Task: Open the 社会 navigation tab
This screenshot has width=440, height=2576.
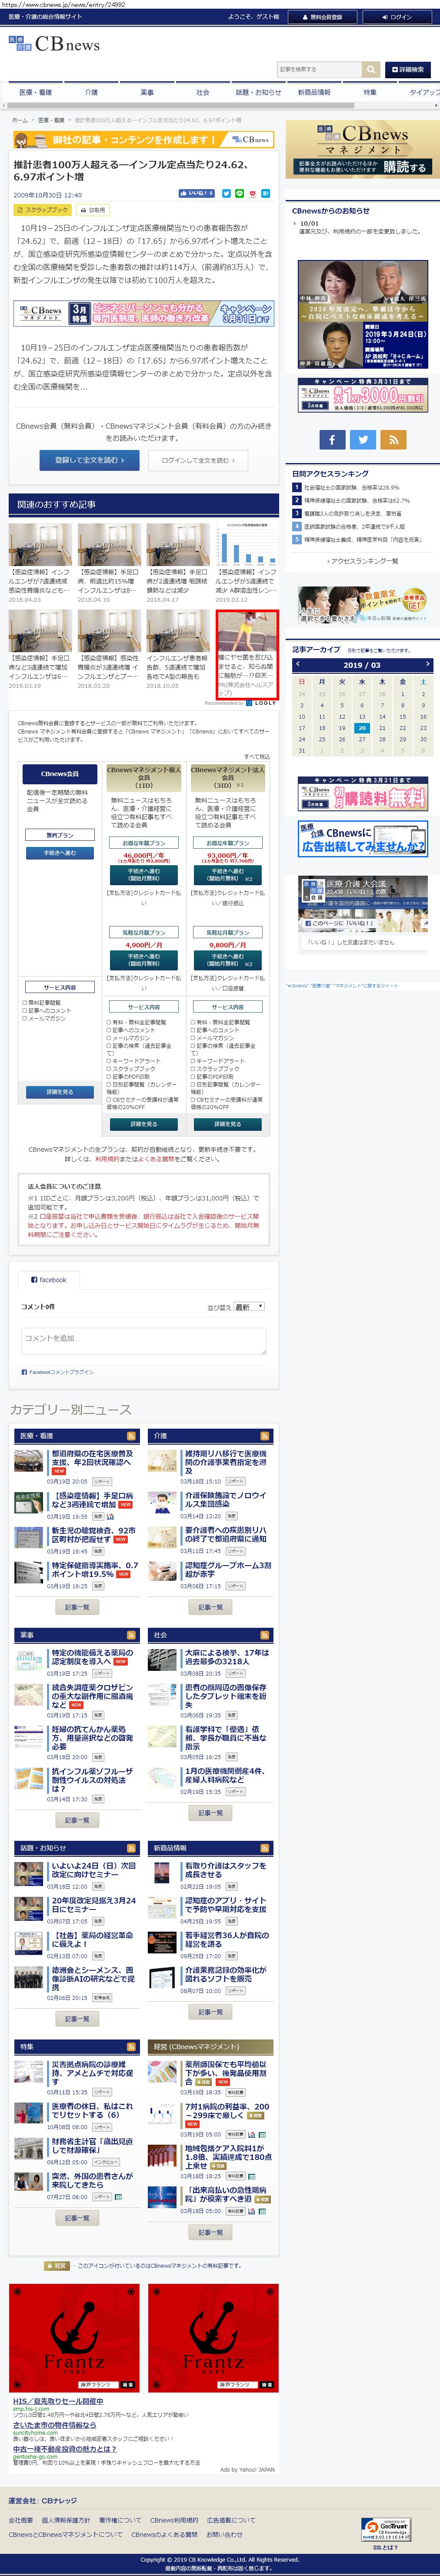Action: click(203, 92)
